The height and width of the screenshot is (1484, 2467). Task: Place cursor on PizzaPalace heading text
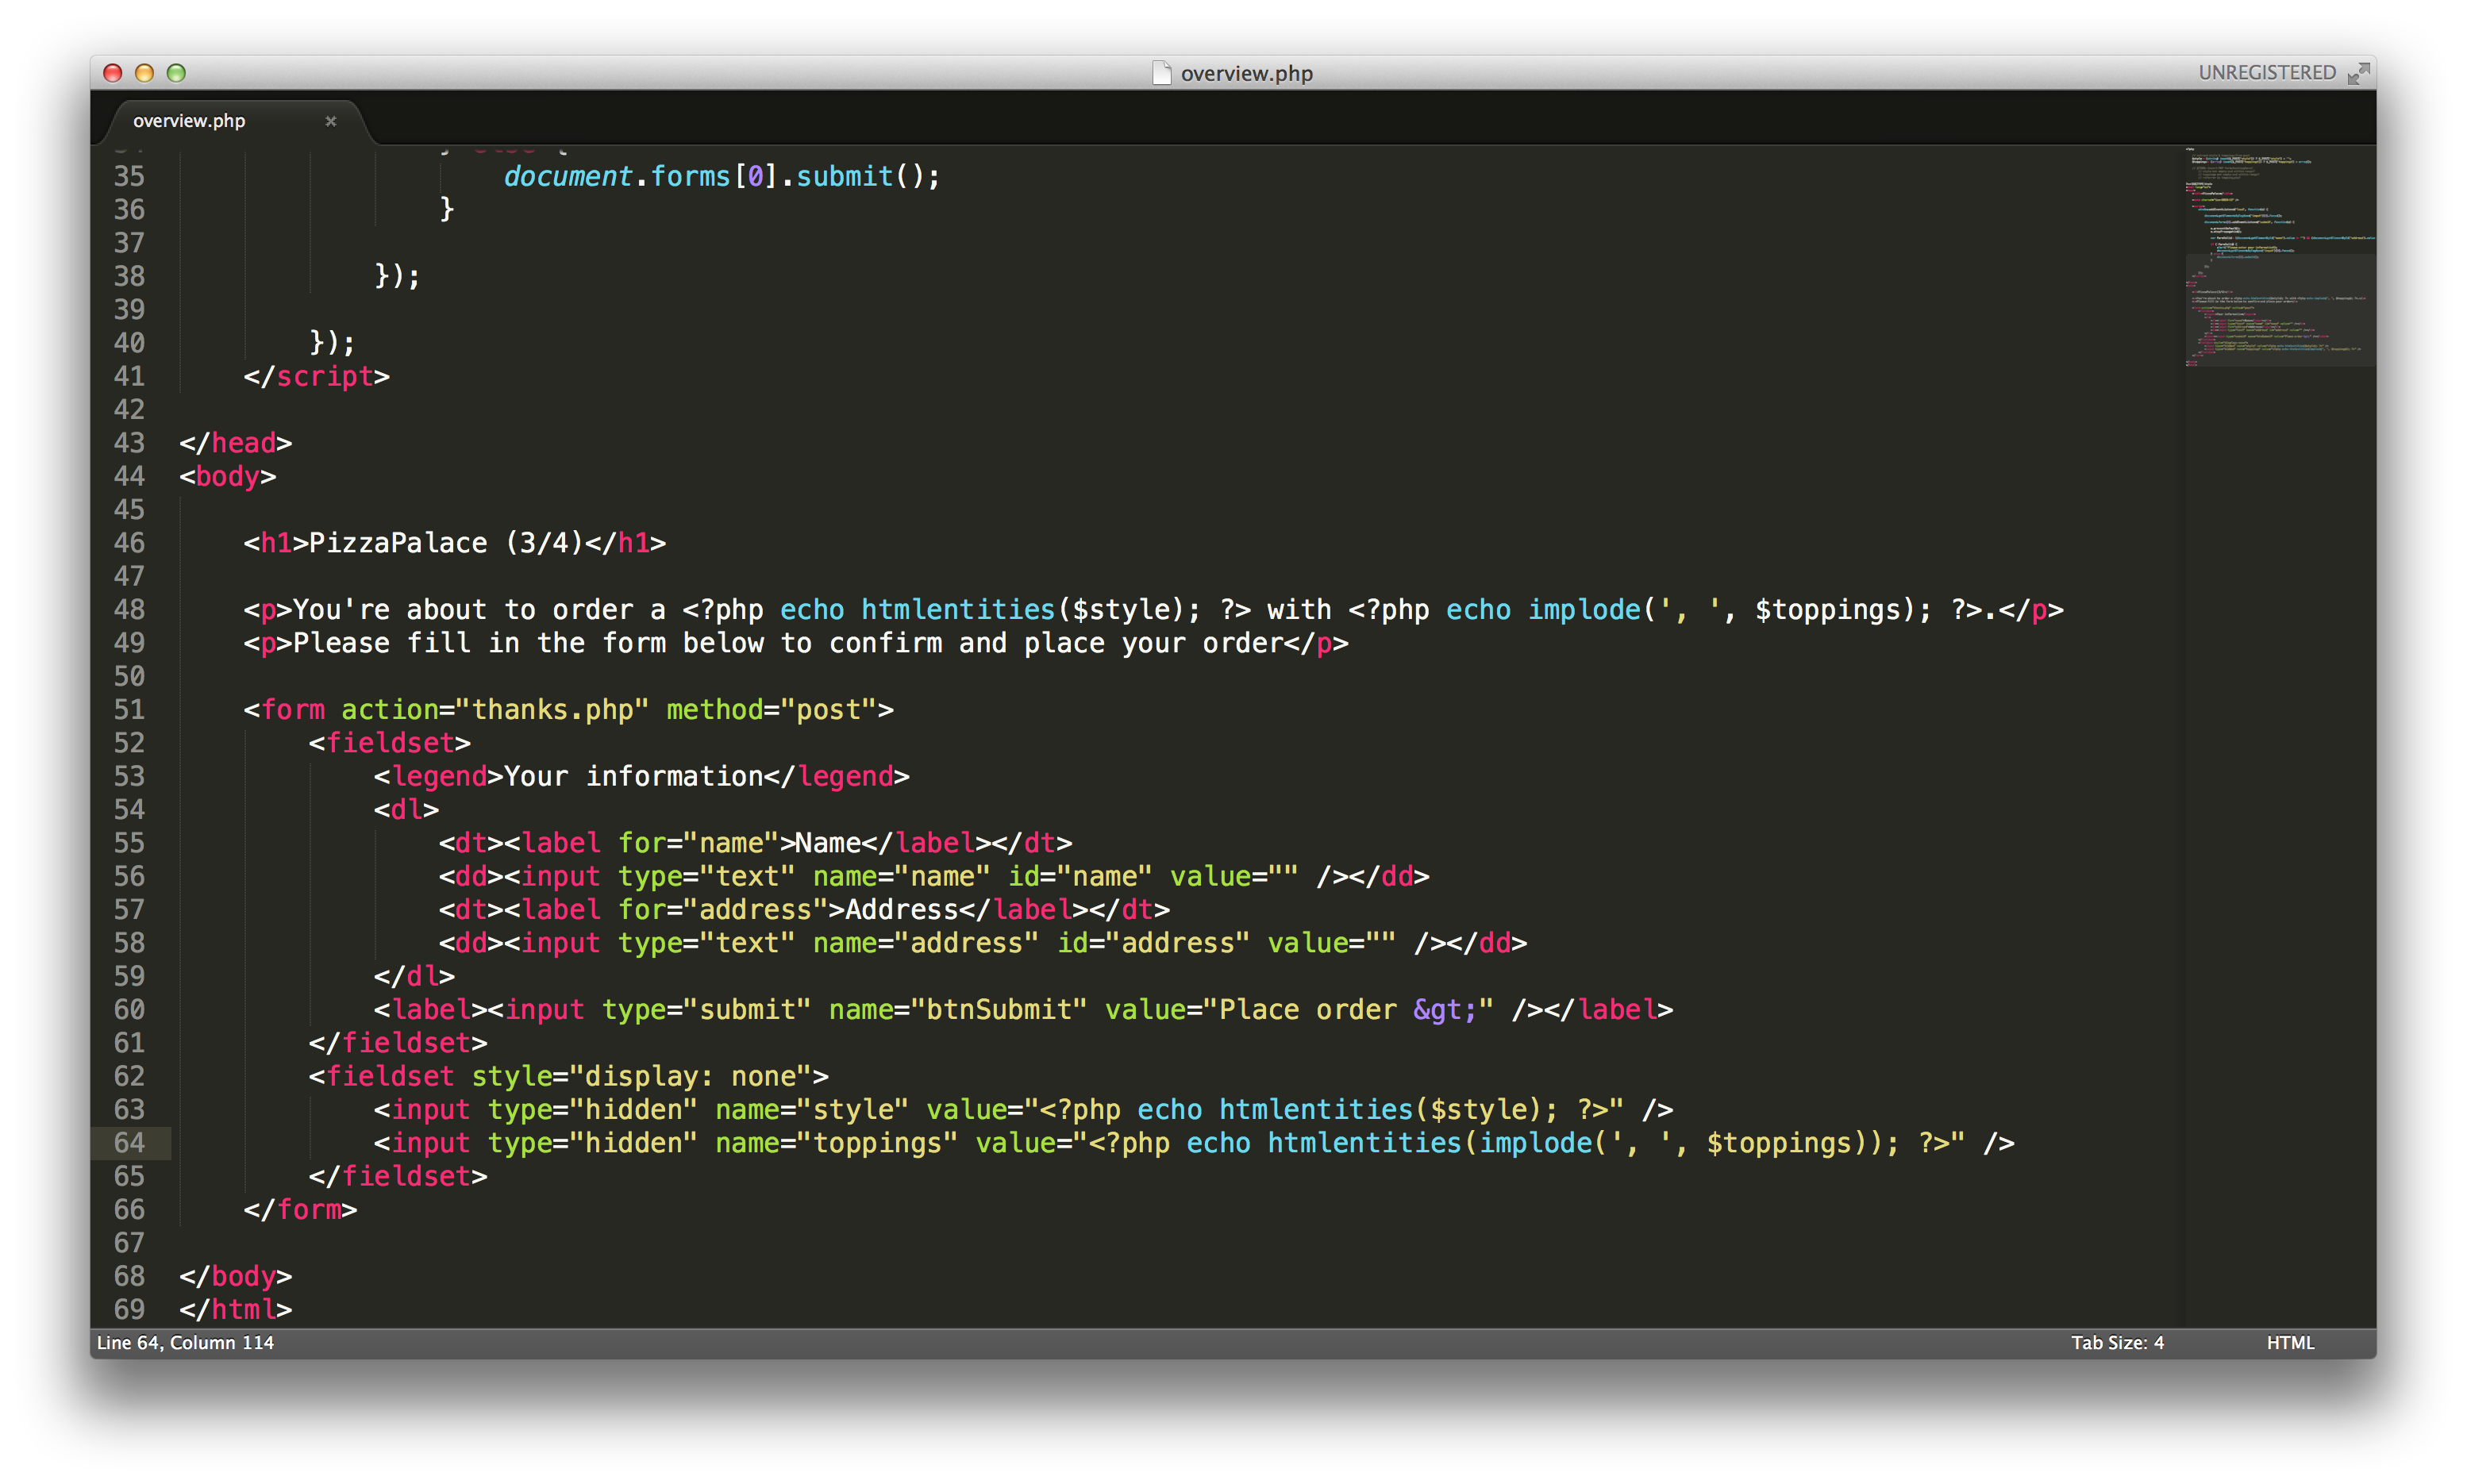398,543
